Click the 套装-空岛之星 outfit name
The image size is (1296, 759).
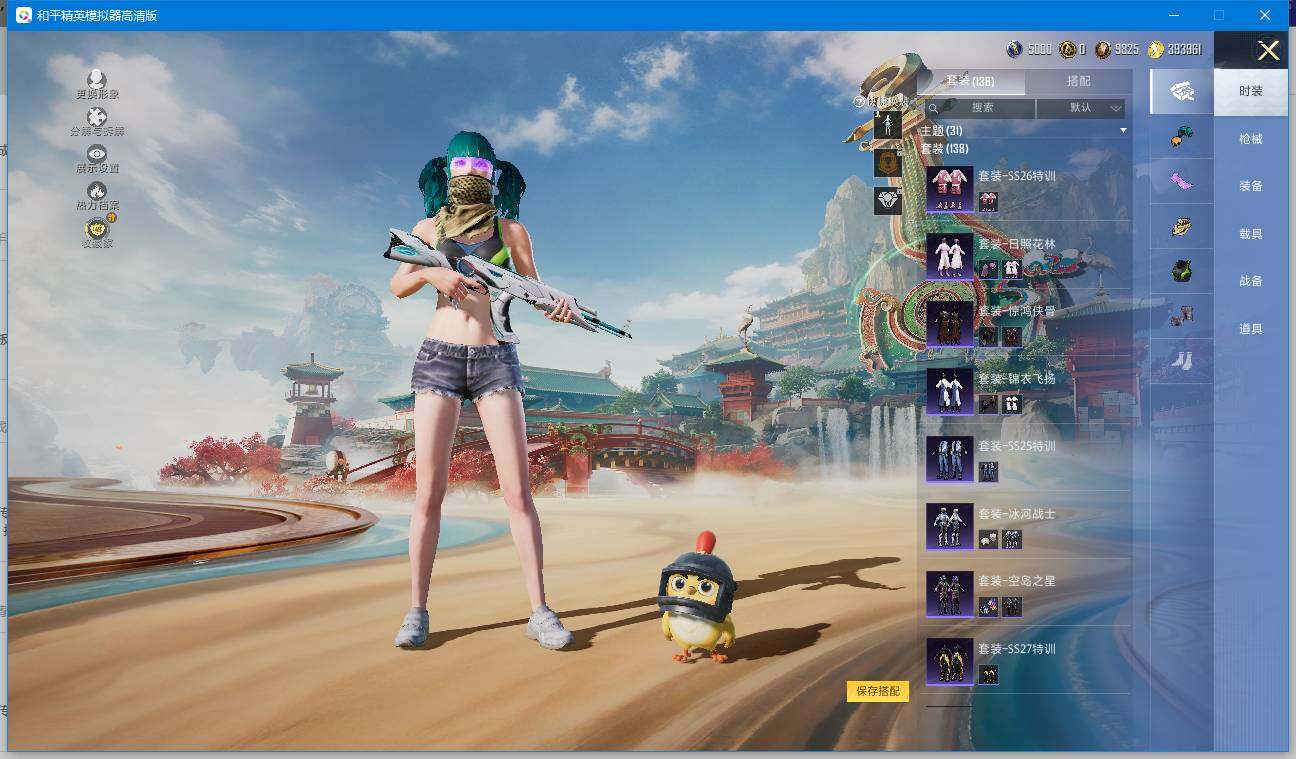[1016, 581]
